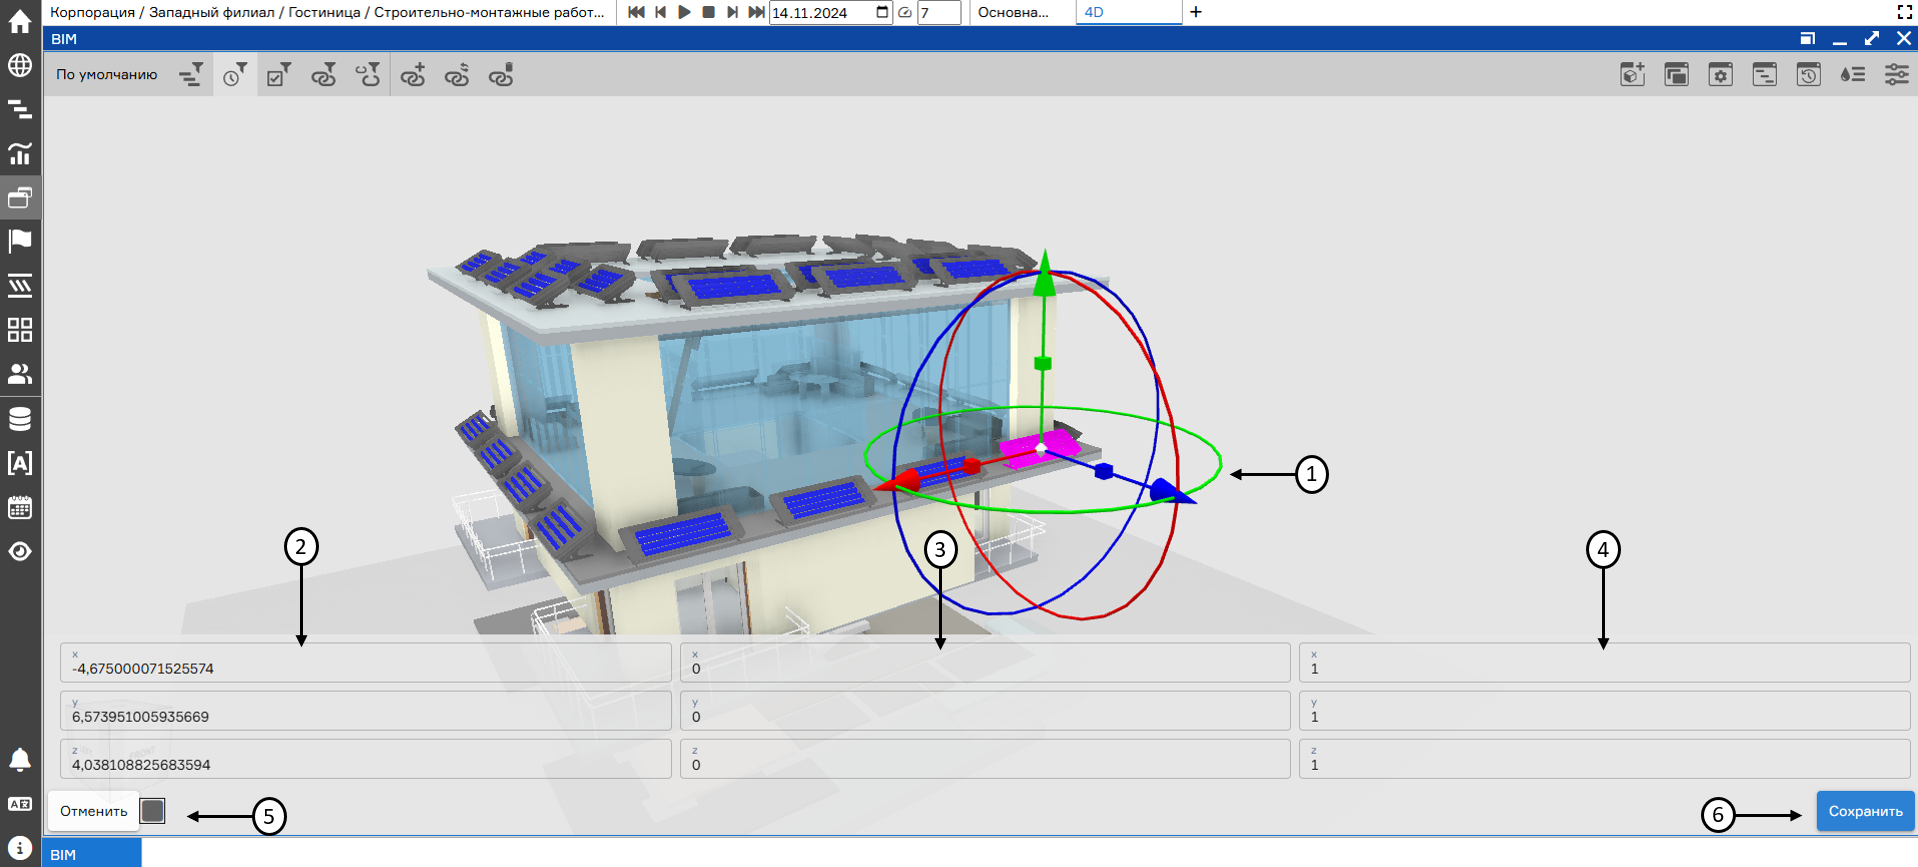Click the delete link icon with trash

coord(501,75)
